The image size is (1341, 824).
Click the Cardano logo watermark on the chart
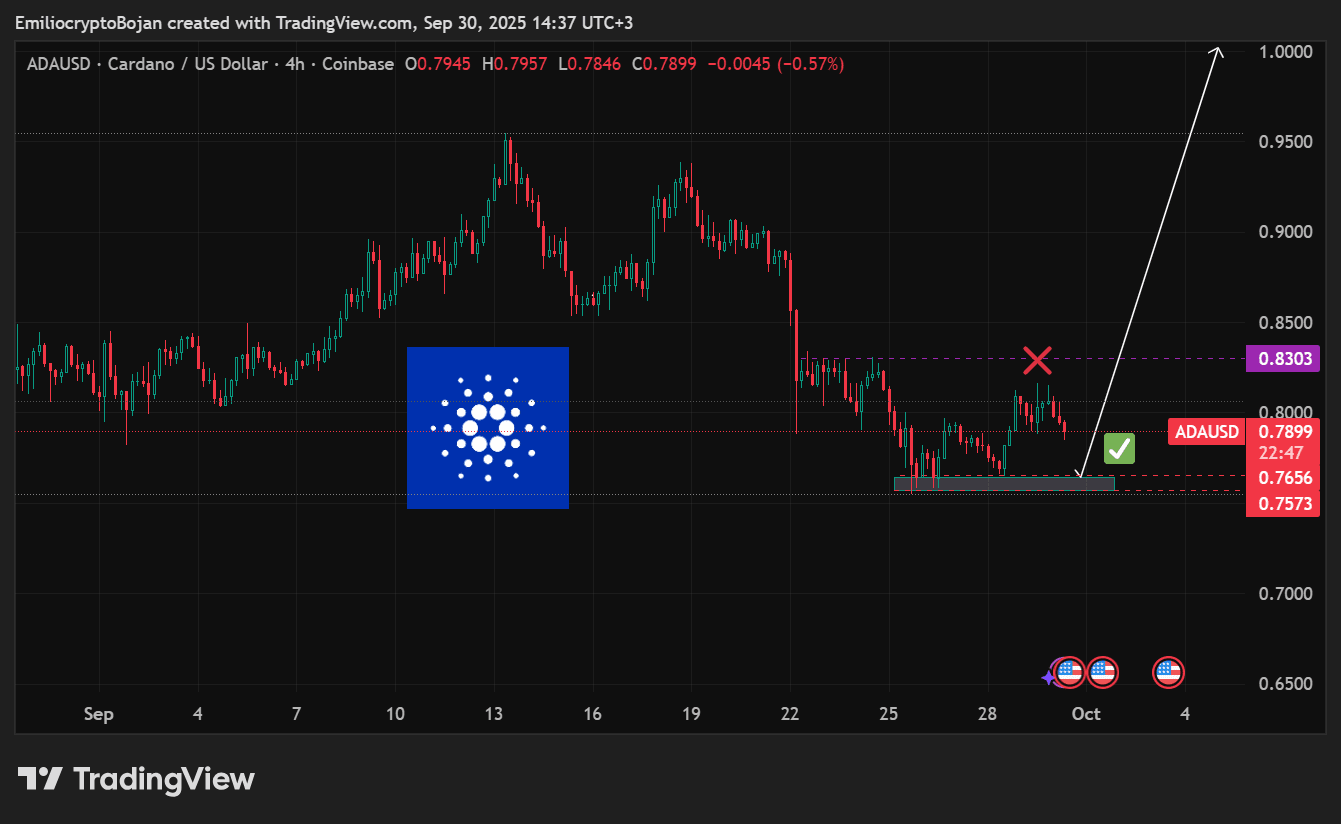point(488,428)
